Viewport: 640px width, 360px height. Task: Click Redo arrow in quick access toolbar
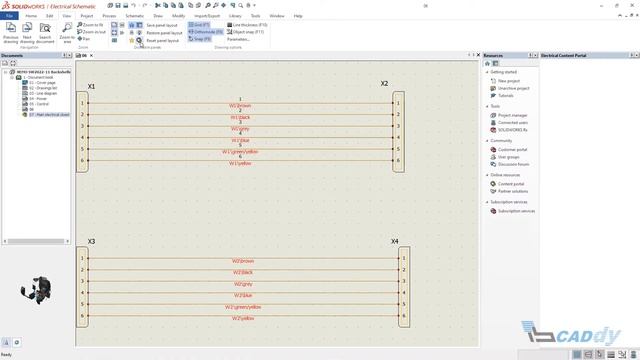pyautogui.click(x=145, y=5)
